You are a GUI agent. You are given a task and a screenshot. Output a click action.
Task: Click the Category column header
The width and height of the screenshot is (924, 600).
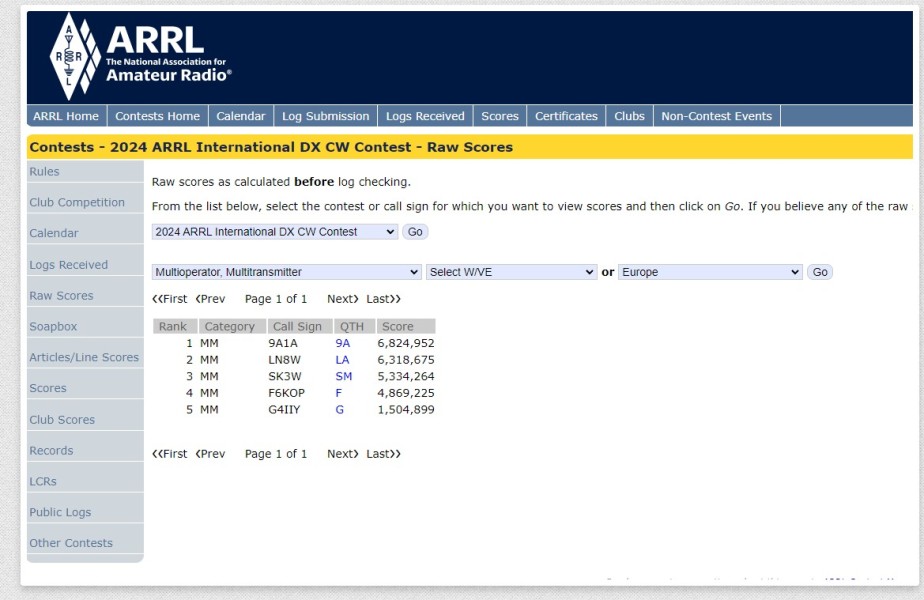(x=232, y=327)
